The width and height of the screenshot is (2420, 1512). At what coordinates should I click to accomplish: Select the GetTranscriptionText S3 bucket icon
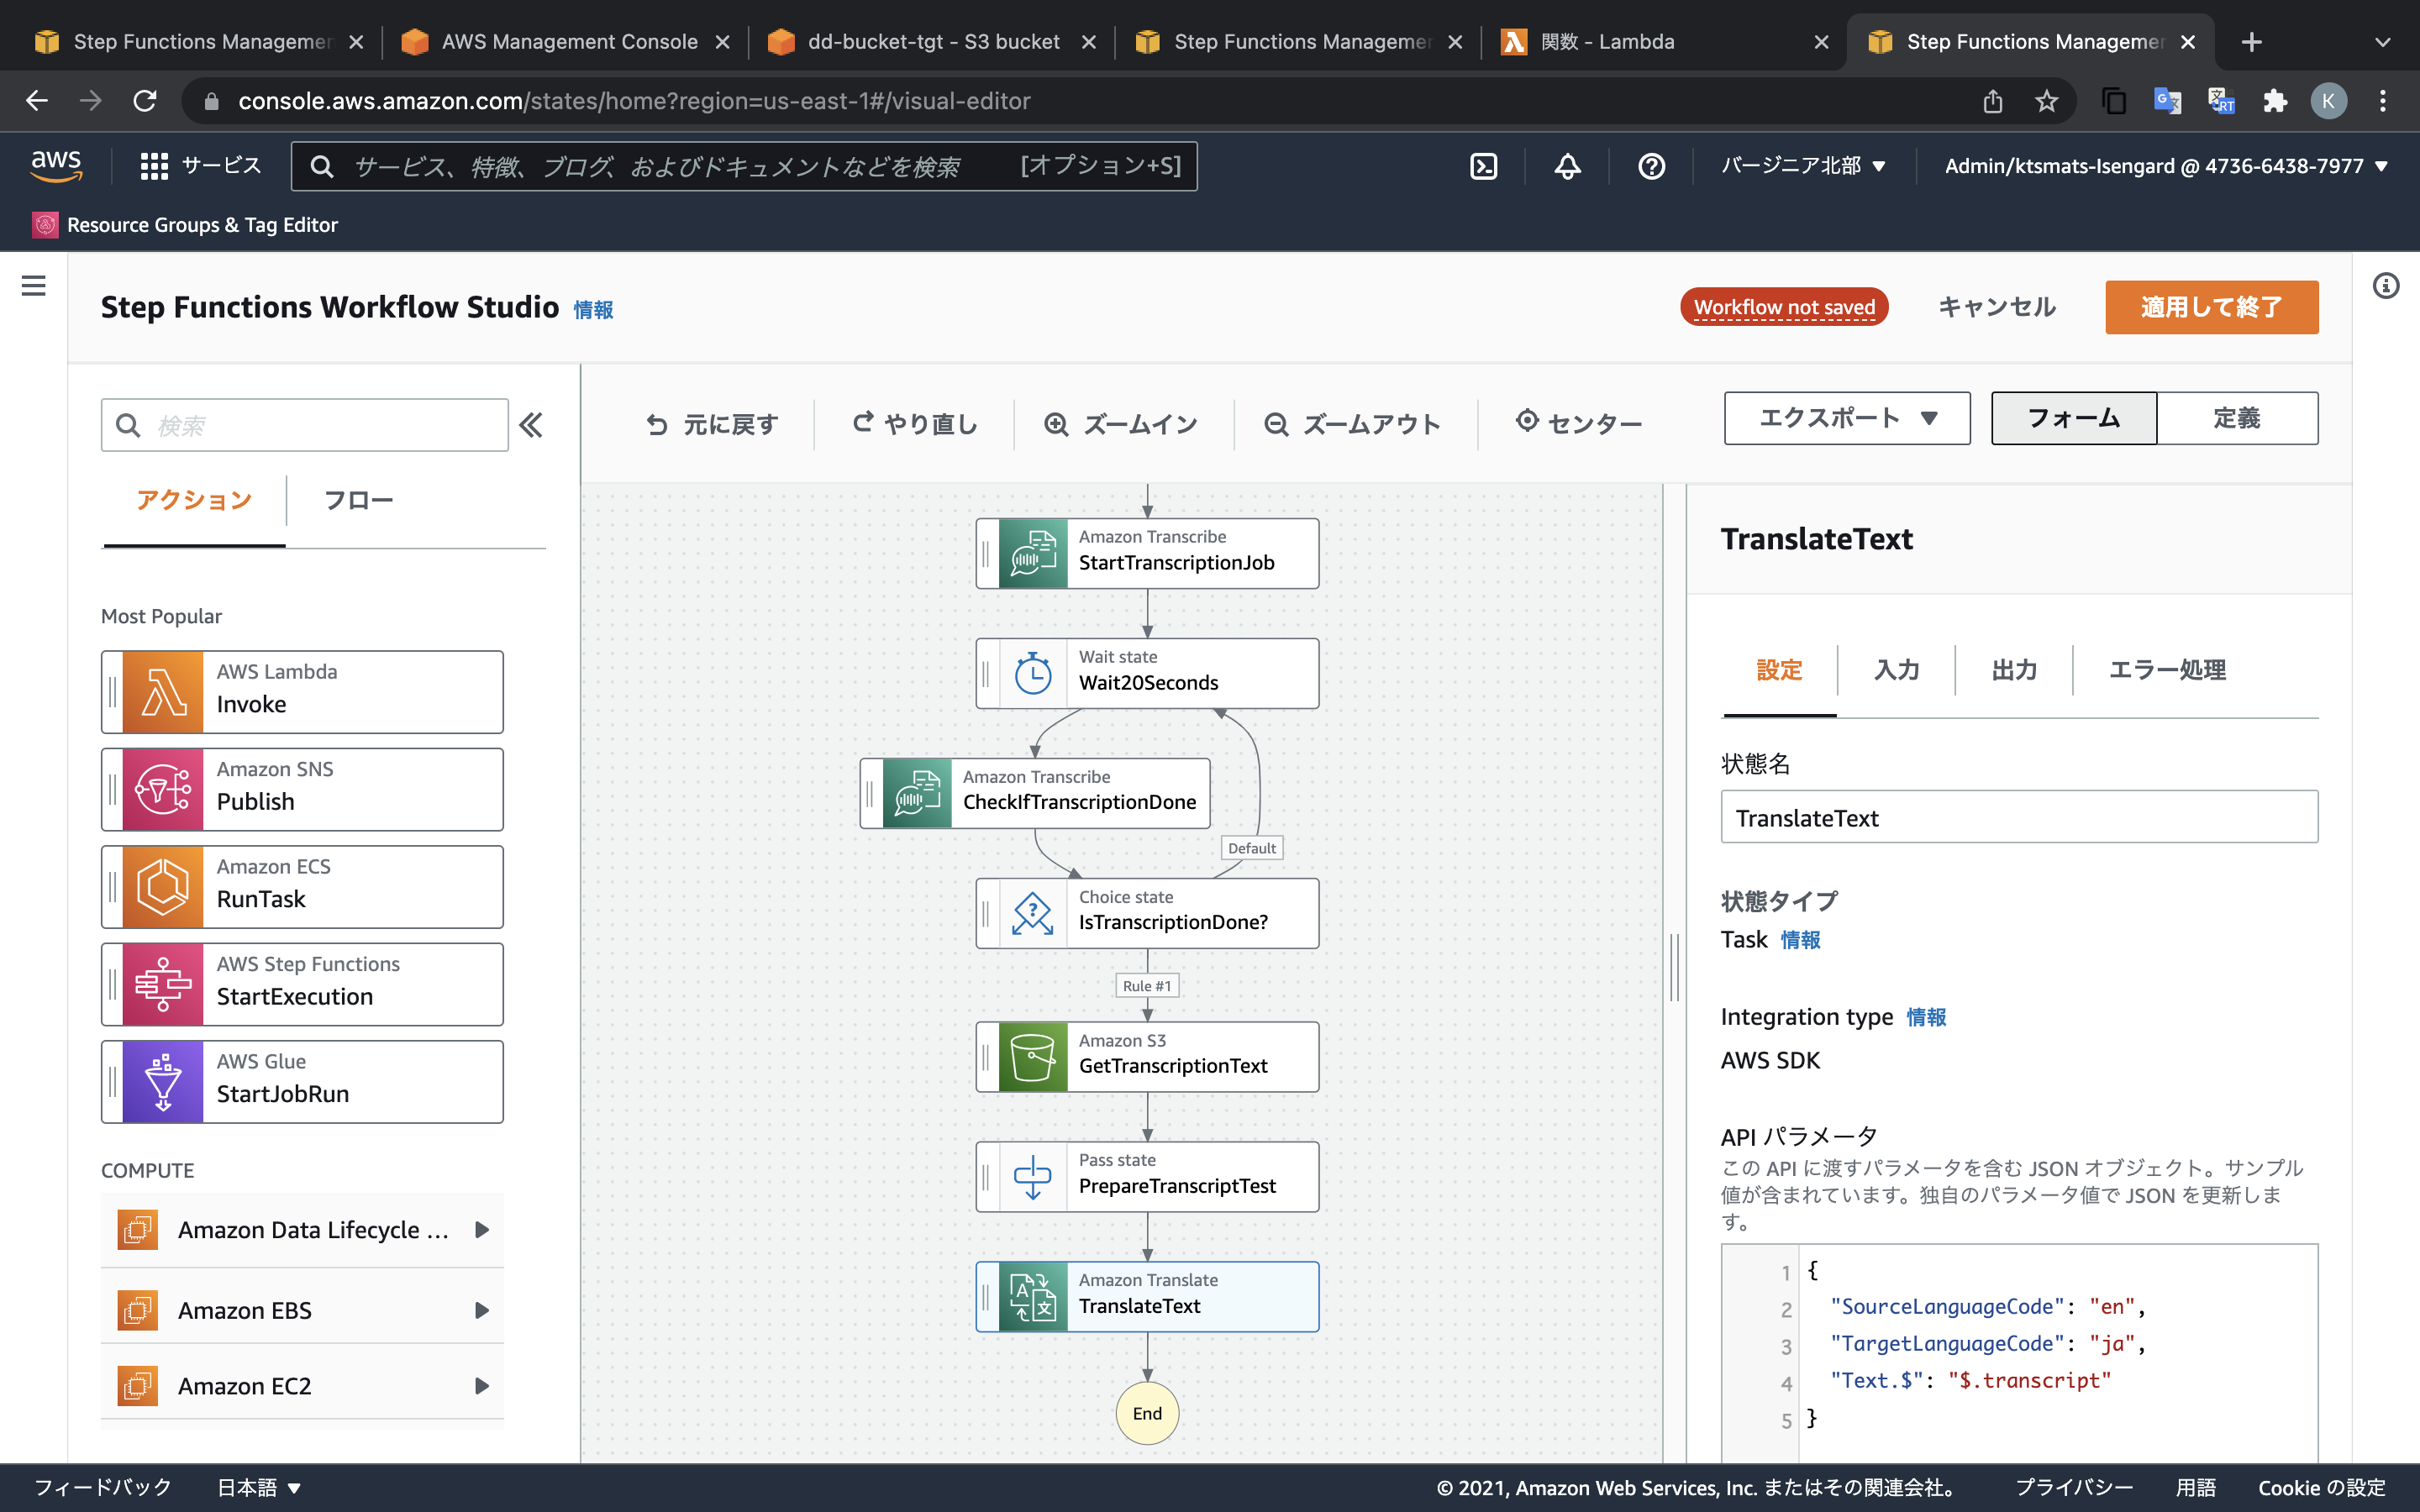[x=1032, y=1057]
